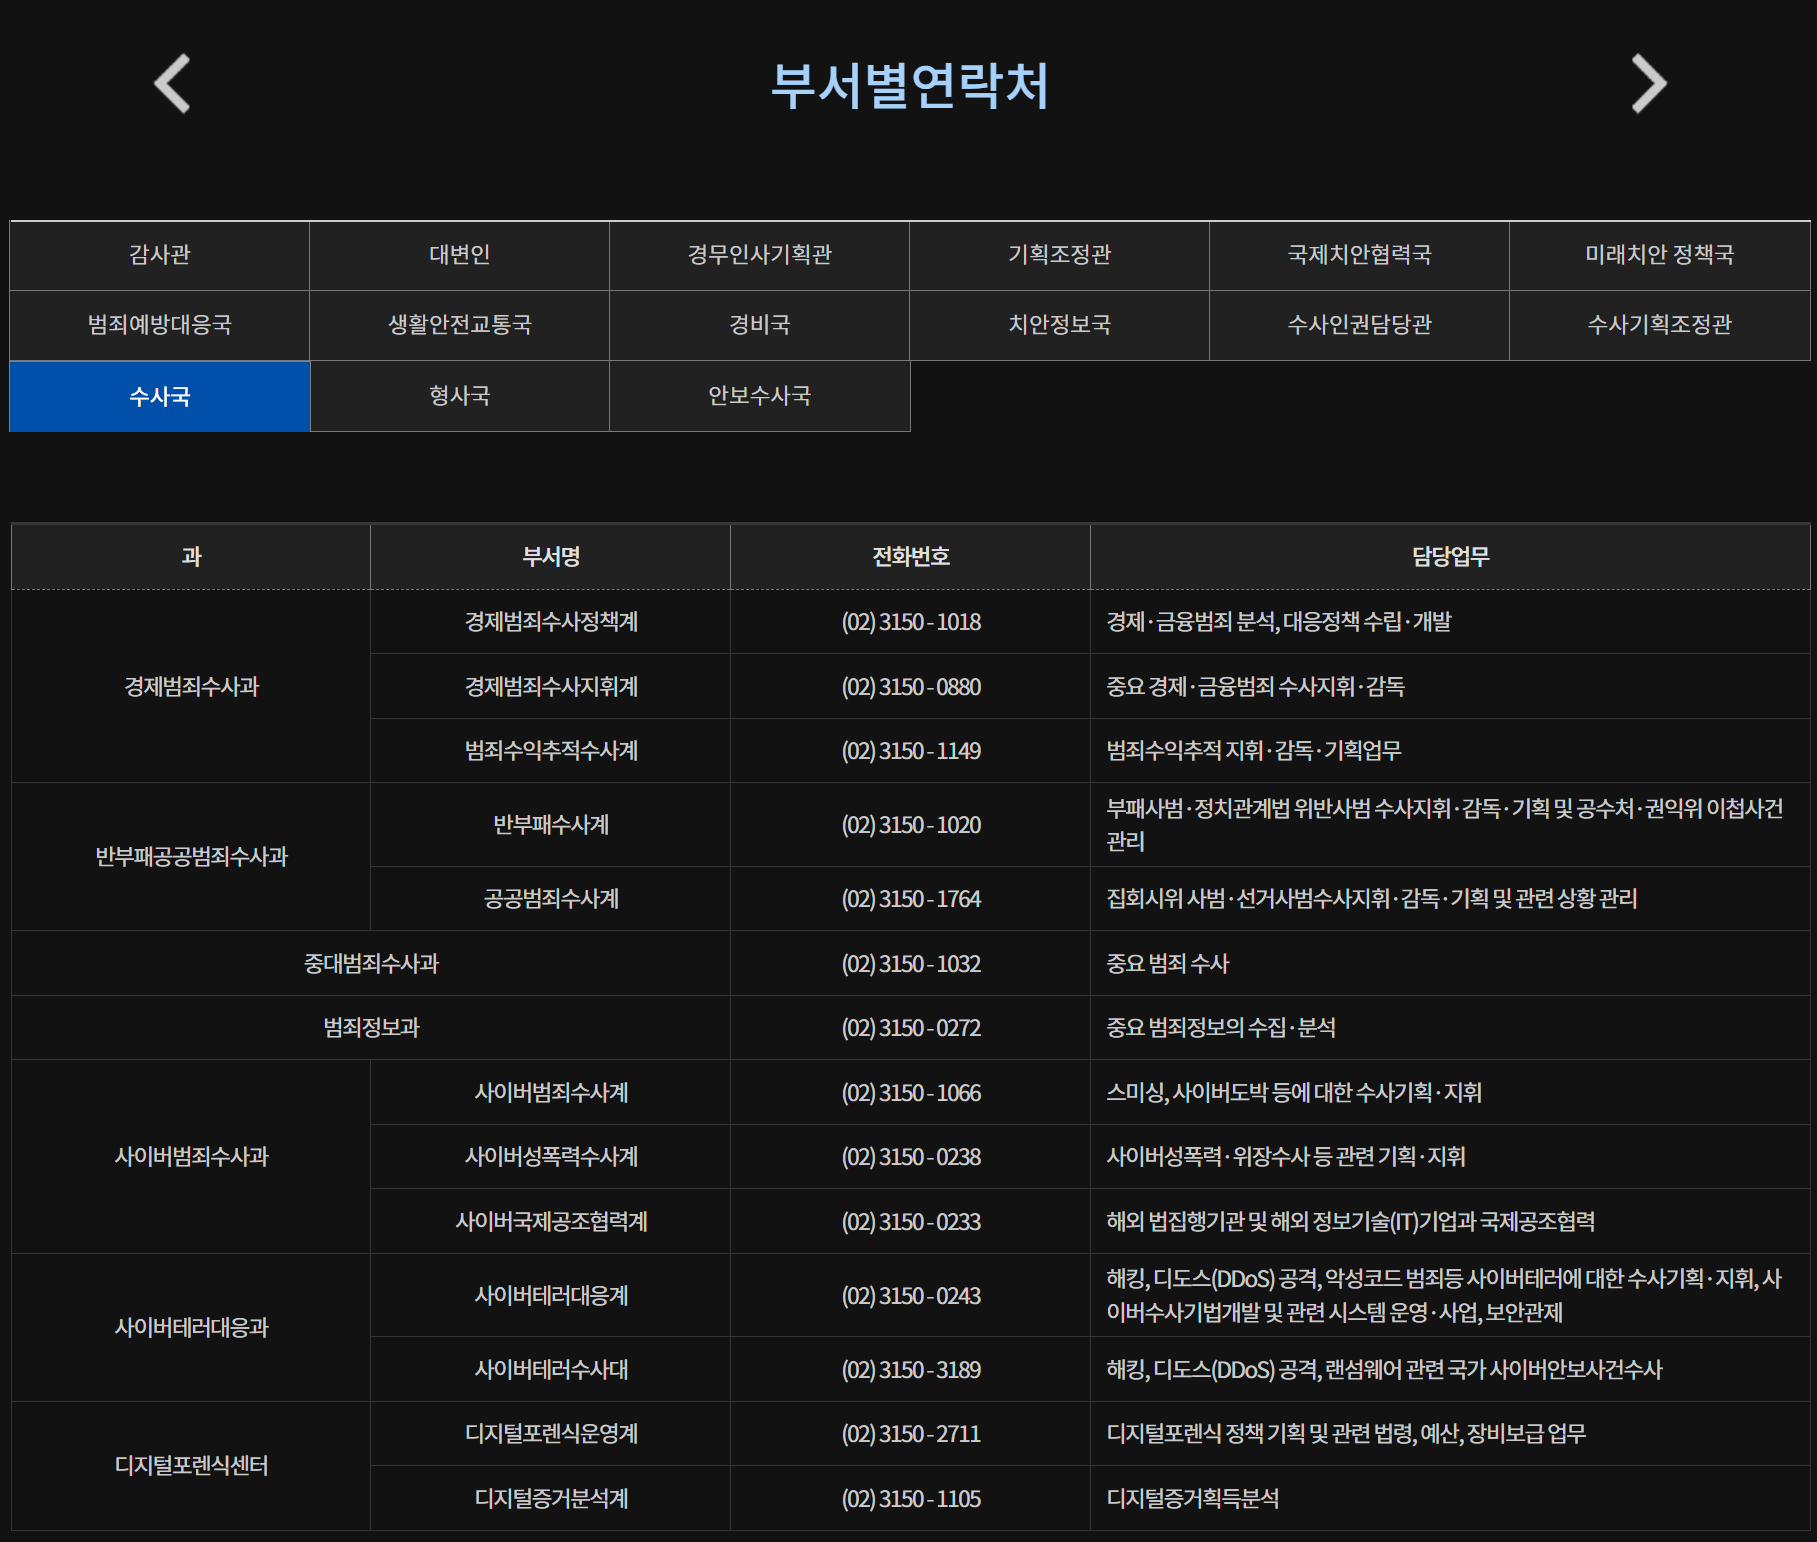Click phone number (02) 3150-1018

tap(911, 622)
